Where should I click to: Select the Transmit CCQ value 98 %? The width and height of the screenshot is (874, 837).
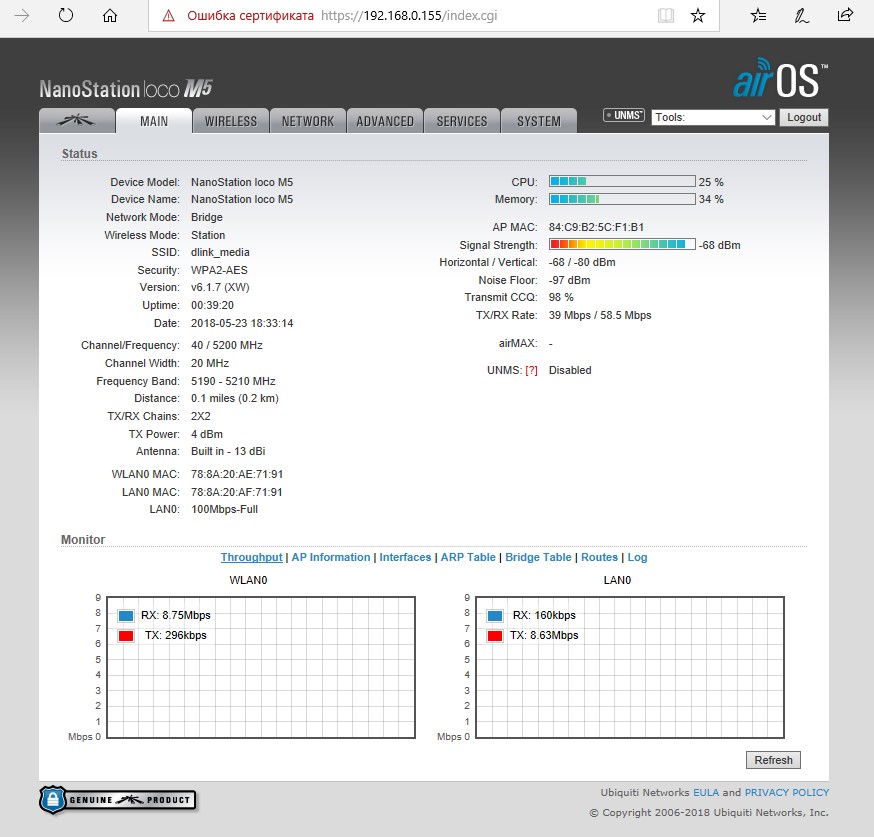pos(561,298)
